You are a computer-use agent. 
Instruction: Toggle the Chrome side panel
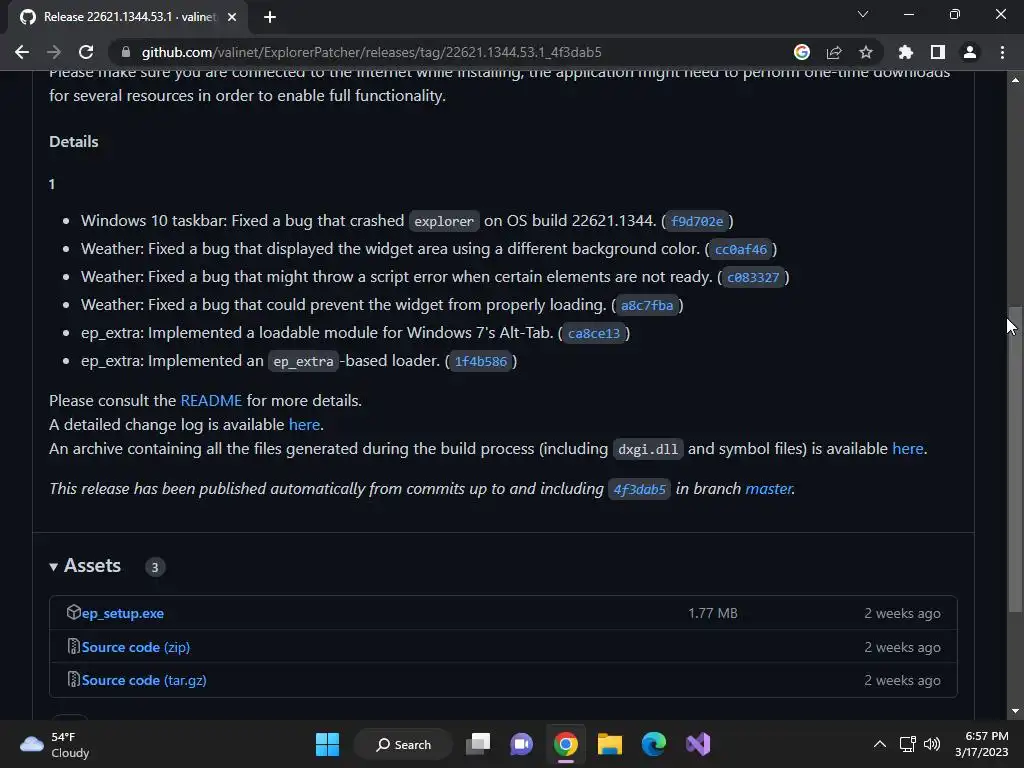(938, 52)
